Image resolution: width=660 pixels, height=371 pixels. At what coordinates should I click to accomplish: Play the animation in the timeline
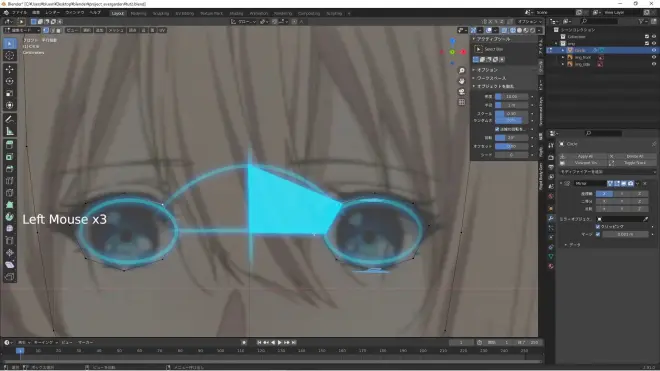point(280,342)
